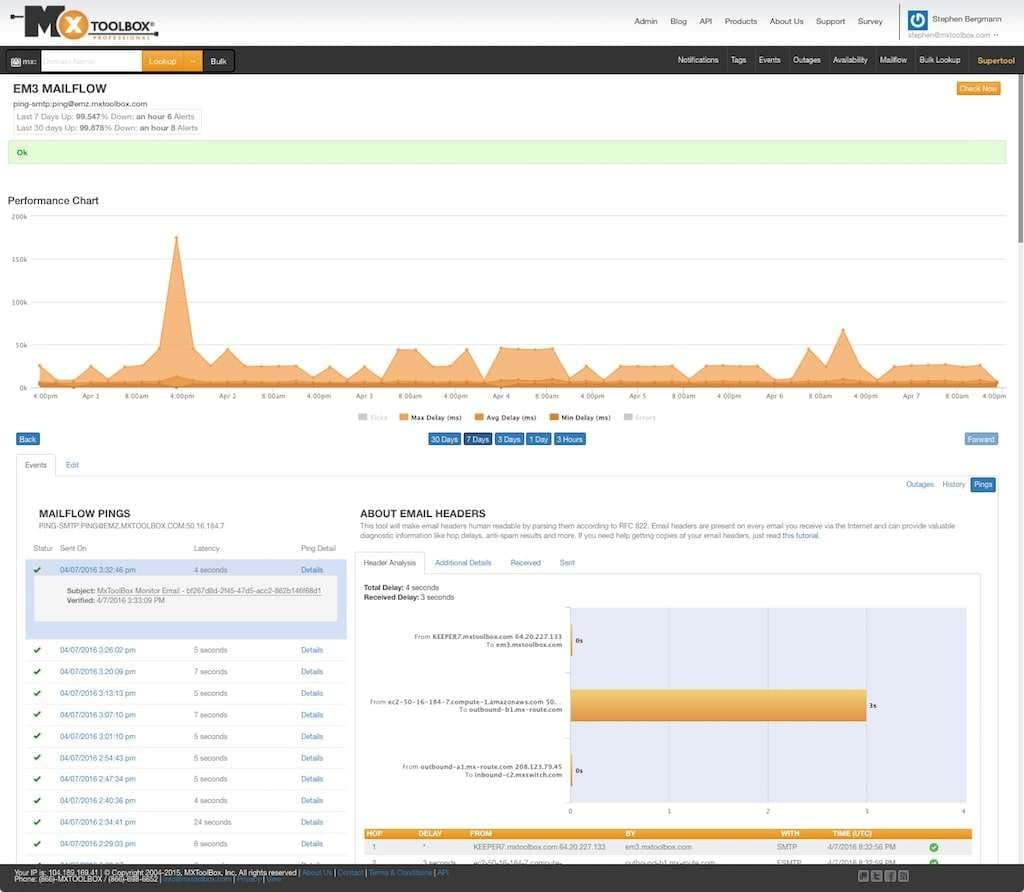Toggle Max Delay series in the chart legend
The width and height of the screenshot is (1024, 892).
click(x=430, y=417)
